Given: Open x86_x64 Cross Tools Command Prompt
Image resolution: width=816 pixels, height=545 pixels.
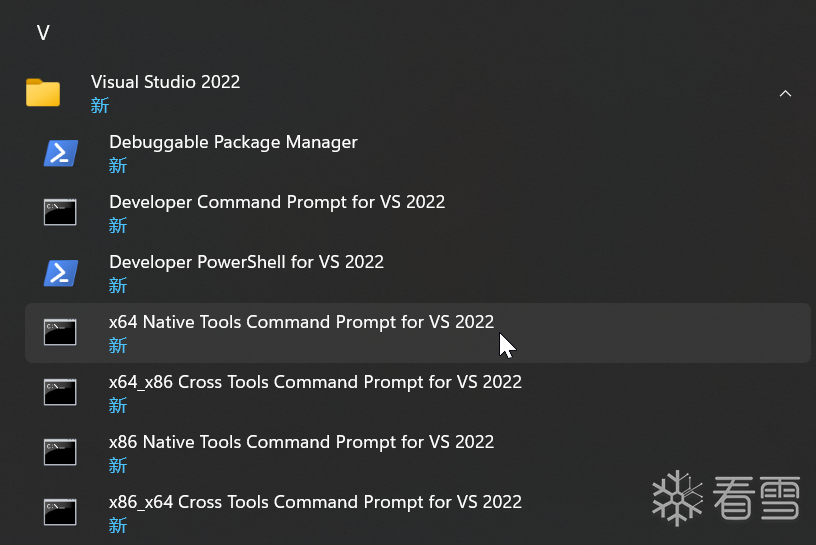Looking at the screenshot, I should pos(315,502).
